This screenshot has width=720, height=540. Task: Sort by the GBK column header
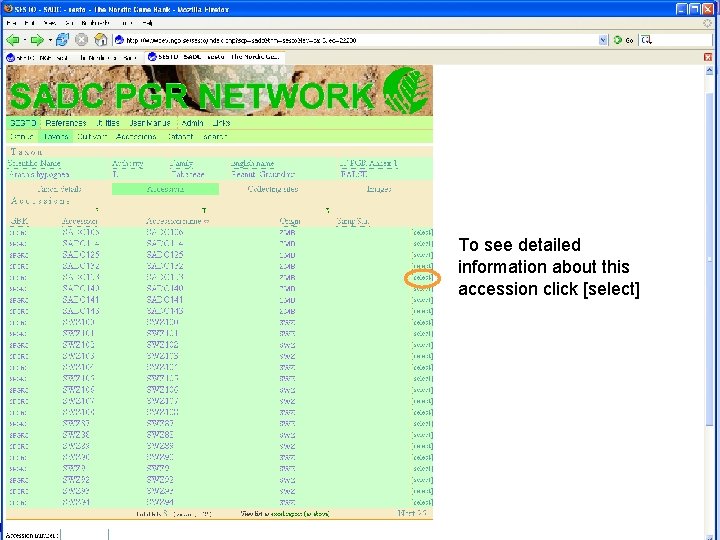[x=19, y=221]
